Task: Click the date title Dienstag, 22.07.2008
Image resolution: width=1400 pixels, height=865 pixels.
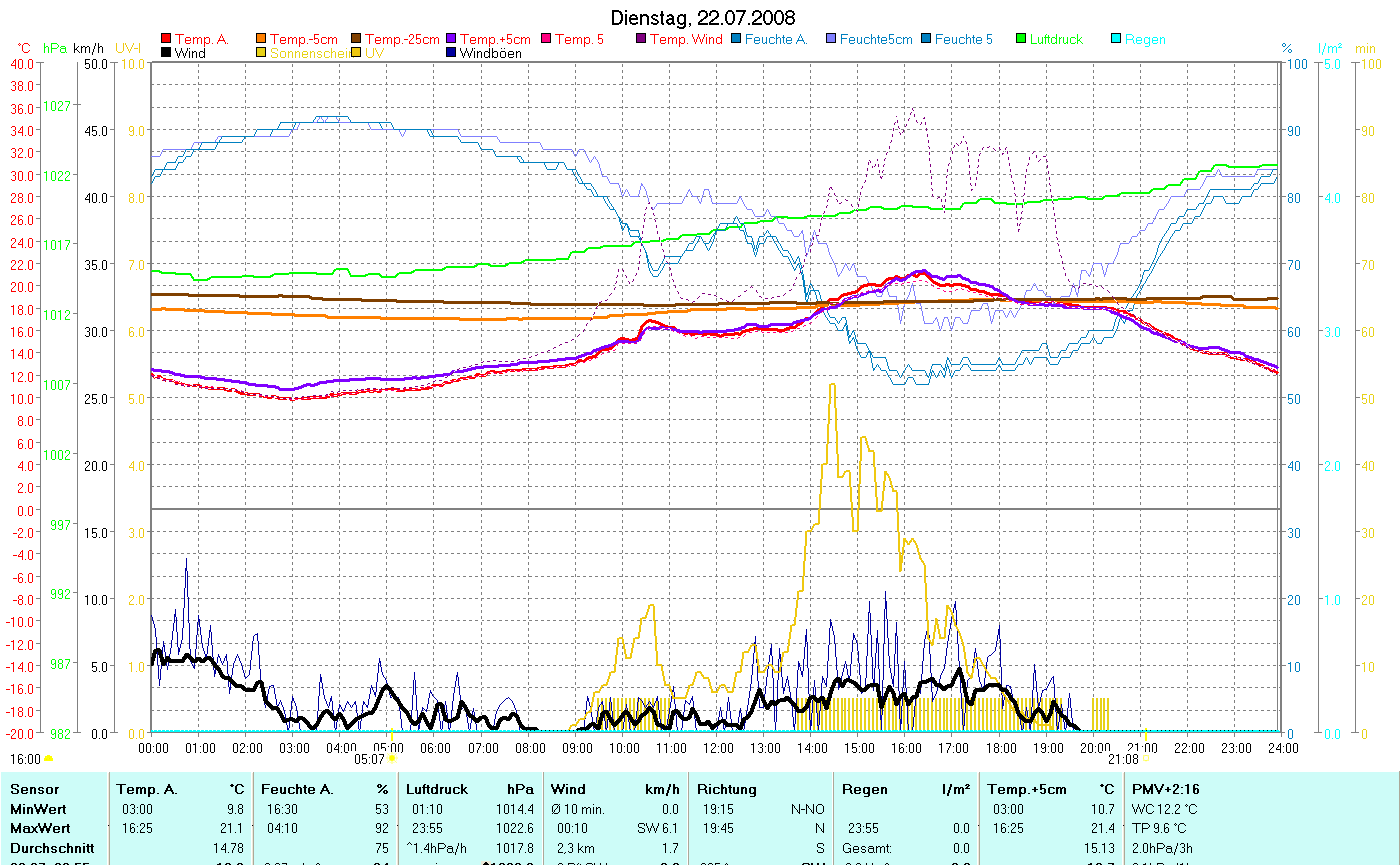Action: [703, 19]
